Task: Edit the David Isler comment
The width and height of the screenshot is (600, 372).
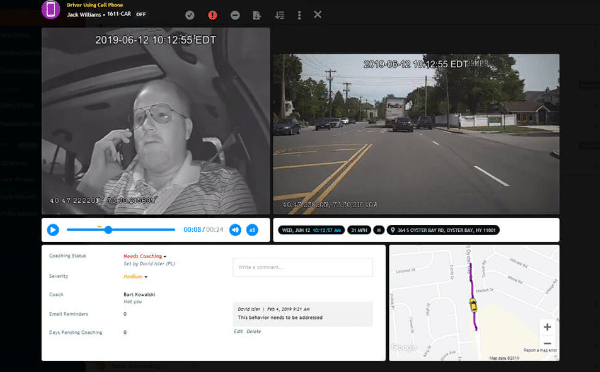Action: click(x=238, y=331)
